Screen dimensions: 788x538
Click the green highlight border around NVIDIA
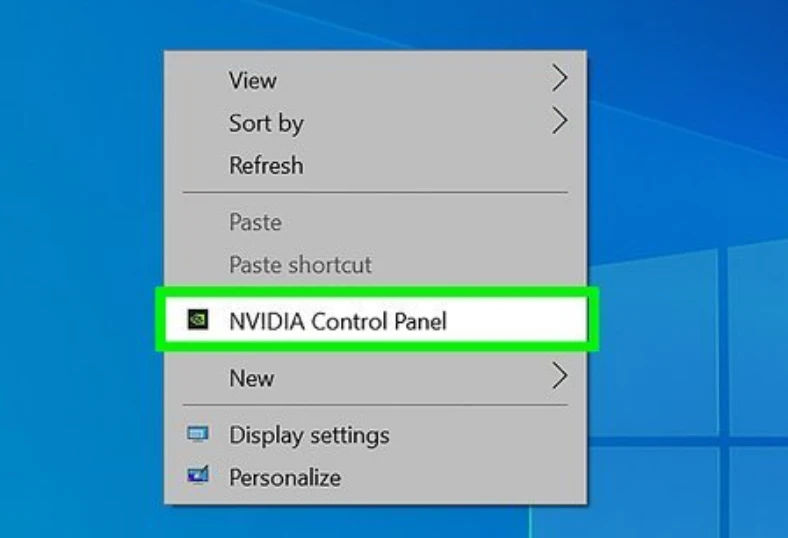(377, 292)
